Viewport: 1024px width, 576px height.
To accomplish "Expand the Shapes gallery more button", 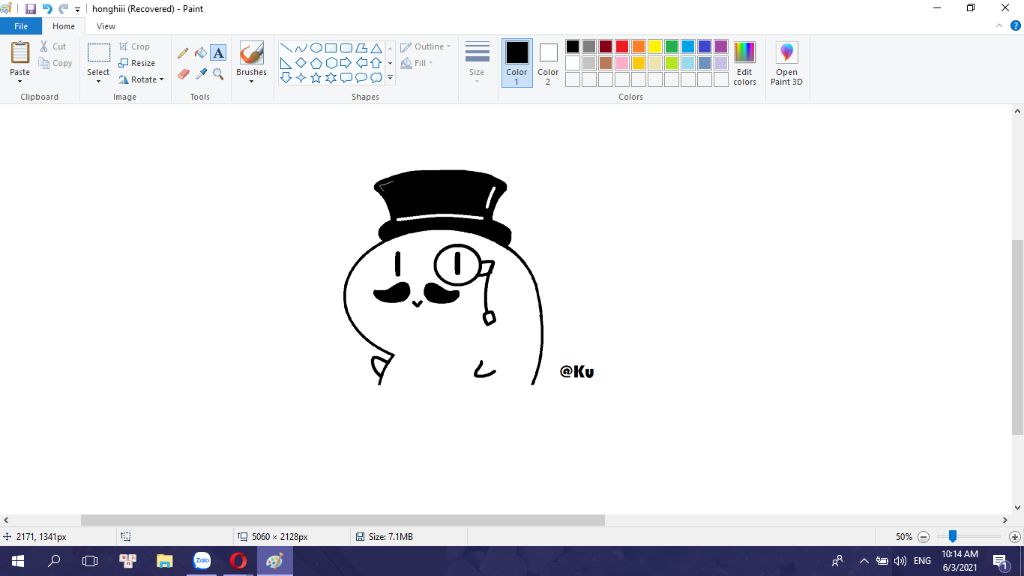I will pyautogui.click(x=390, y=78).
